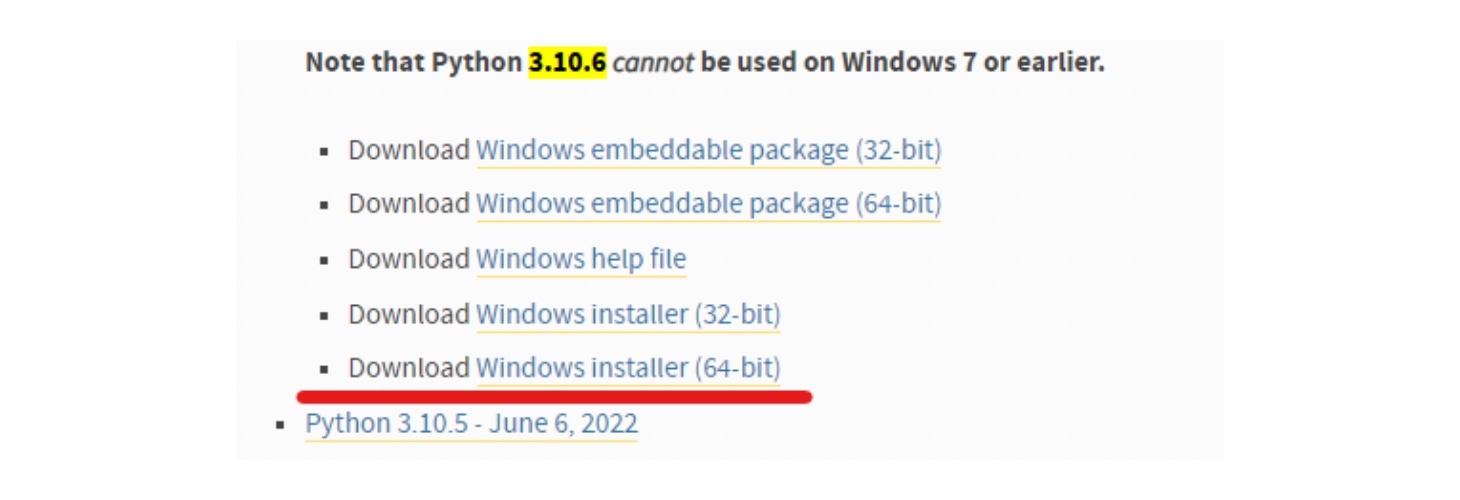Image resolution: width=1460 pixels, height=500 pixels.
Task: Click the red underline beneath the 64-bit installer
Action: point(555,397)
